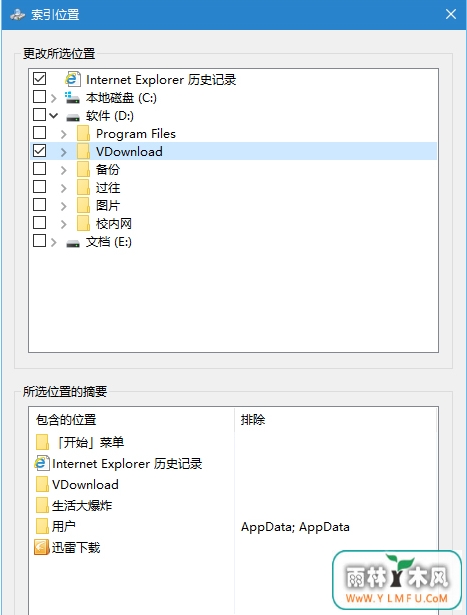Viewport: 467px width, 615px height.
Task: Expand the 备份 folder node
Action: tap(64, 170)
